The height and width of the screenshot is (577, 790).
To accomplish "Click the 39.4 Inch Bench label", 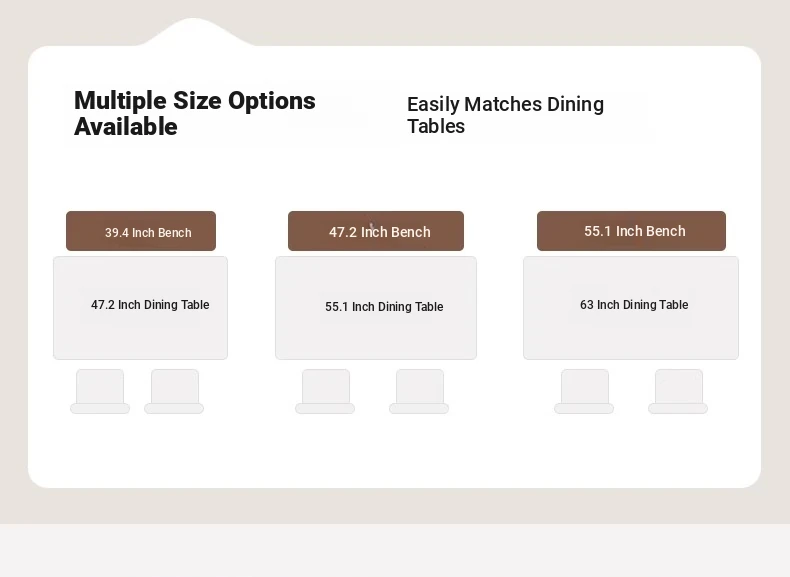I will coord(148,233).
